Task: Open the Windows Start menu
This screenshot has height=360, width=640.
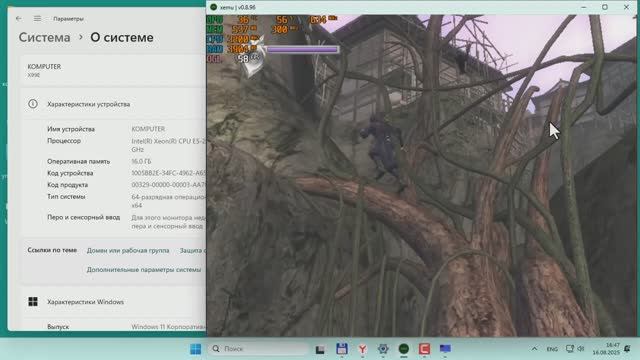Action: coord(196,349)
